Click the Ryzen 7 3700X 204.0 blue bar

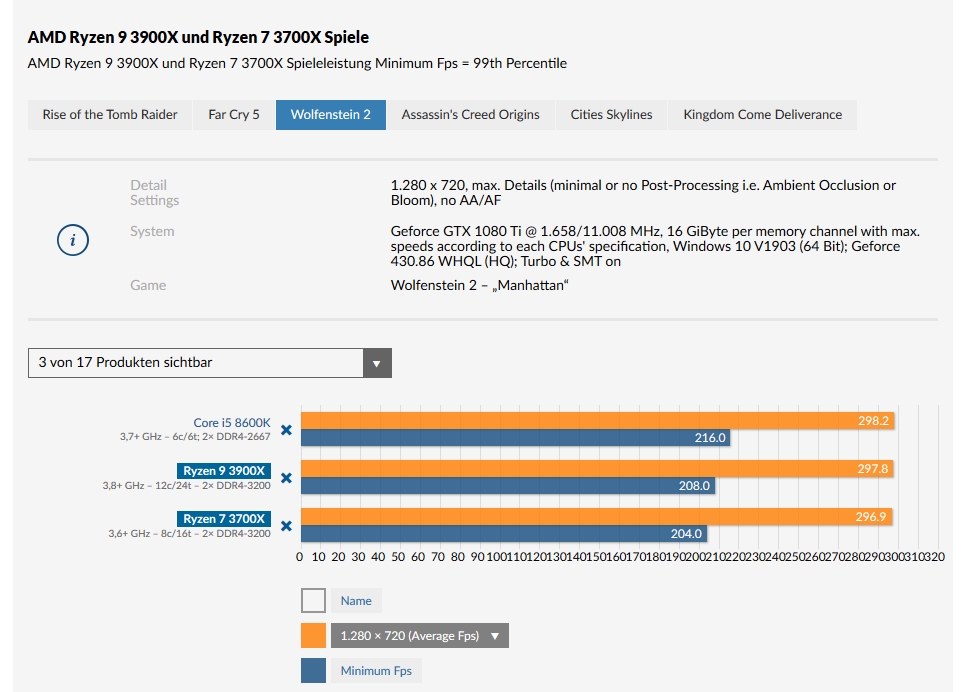coord(504,534)
